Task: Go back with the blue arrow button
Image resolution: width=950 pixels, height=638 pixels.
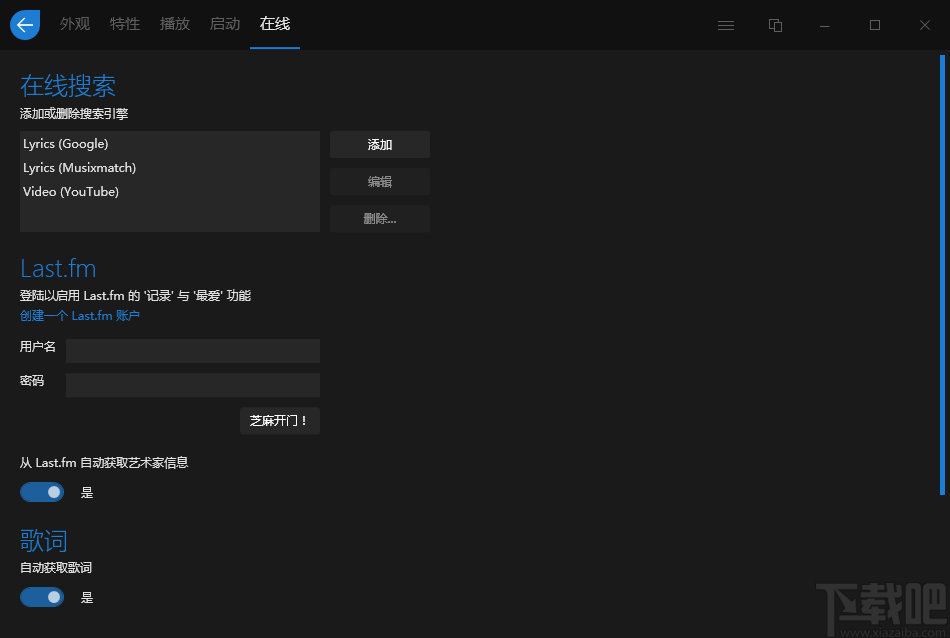Action: (25, 25)
